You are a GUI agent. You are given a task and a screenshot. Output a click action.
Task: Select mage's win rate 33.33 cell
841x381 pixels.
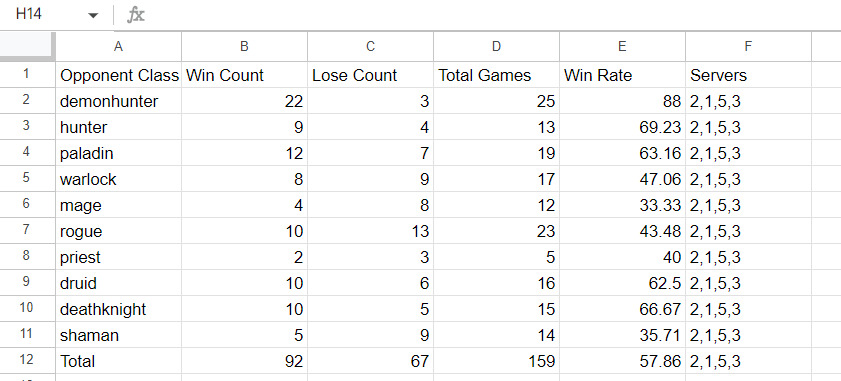[622, 204]
